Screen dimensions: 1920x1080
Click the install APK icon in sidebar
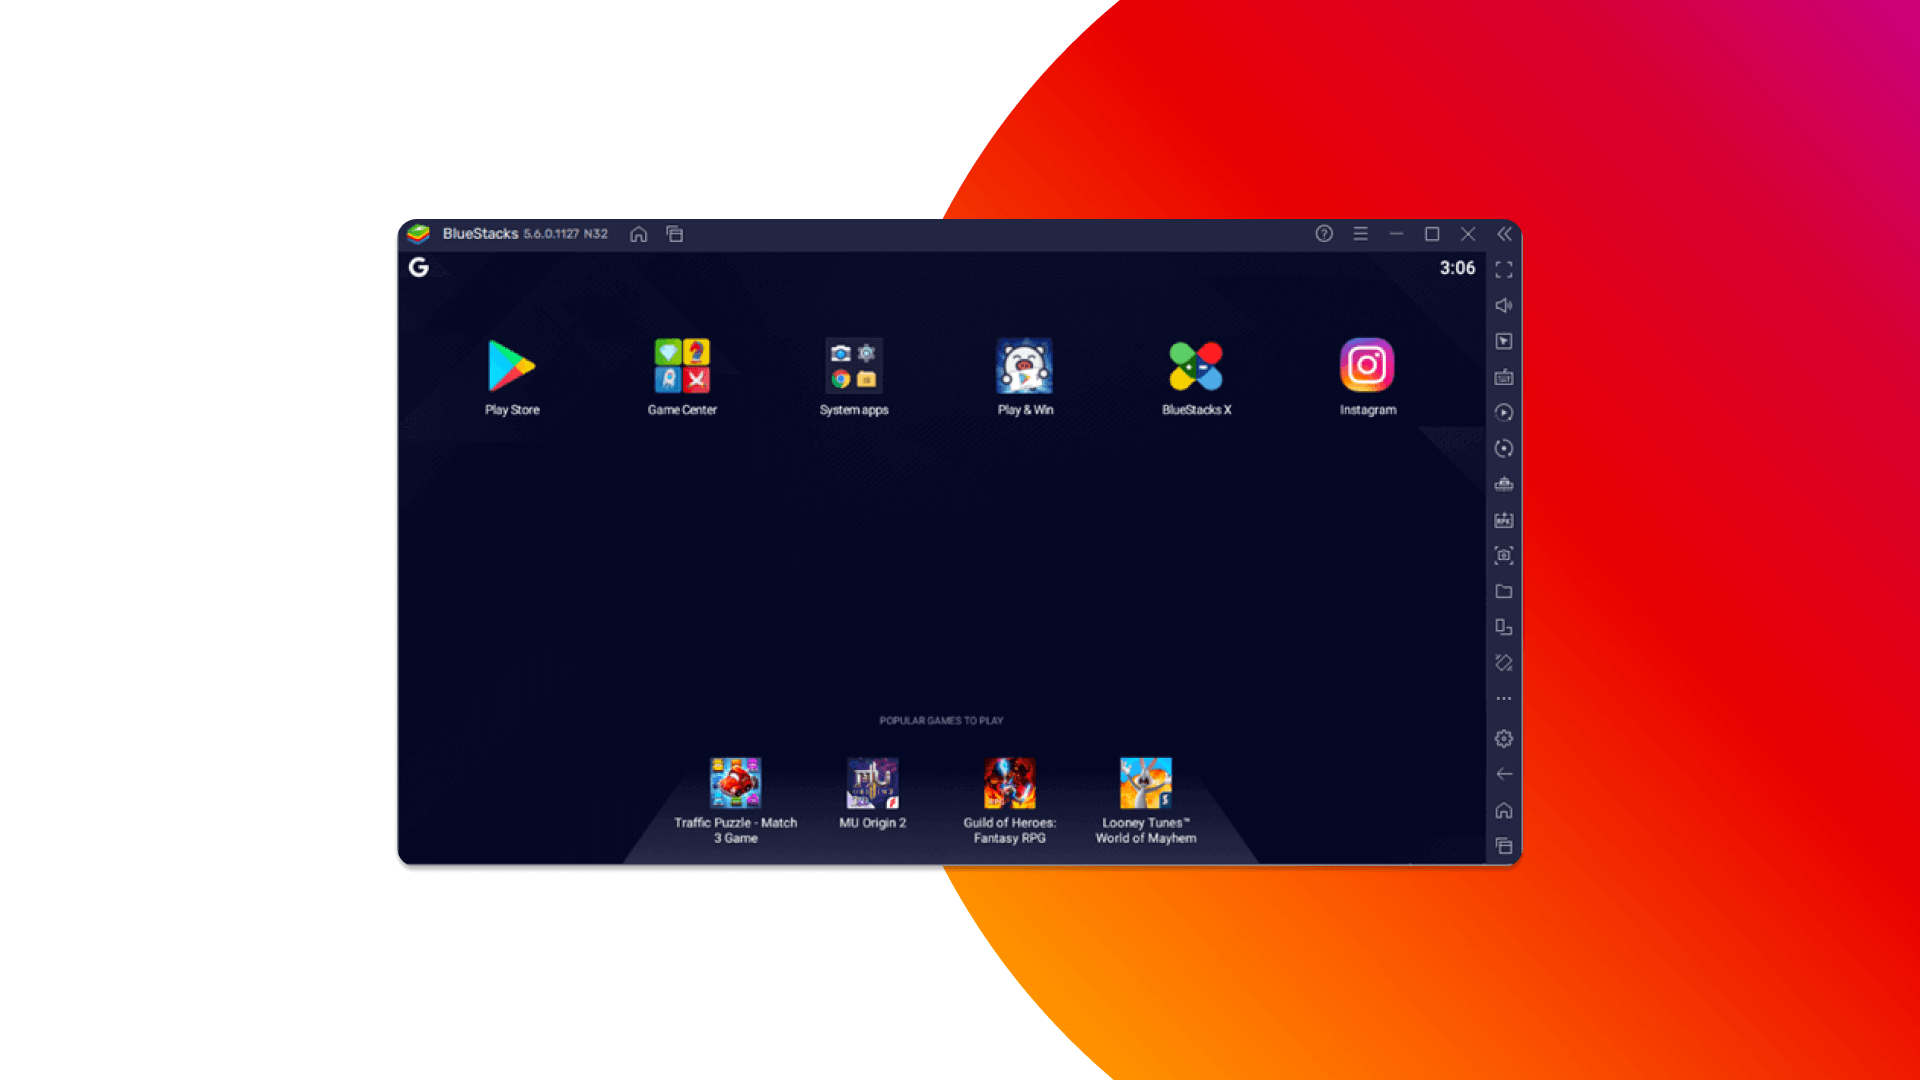pyautogui.click(x=1504, y=520)
